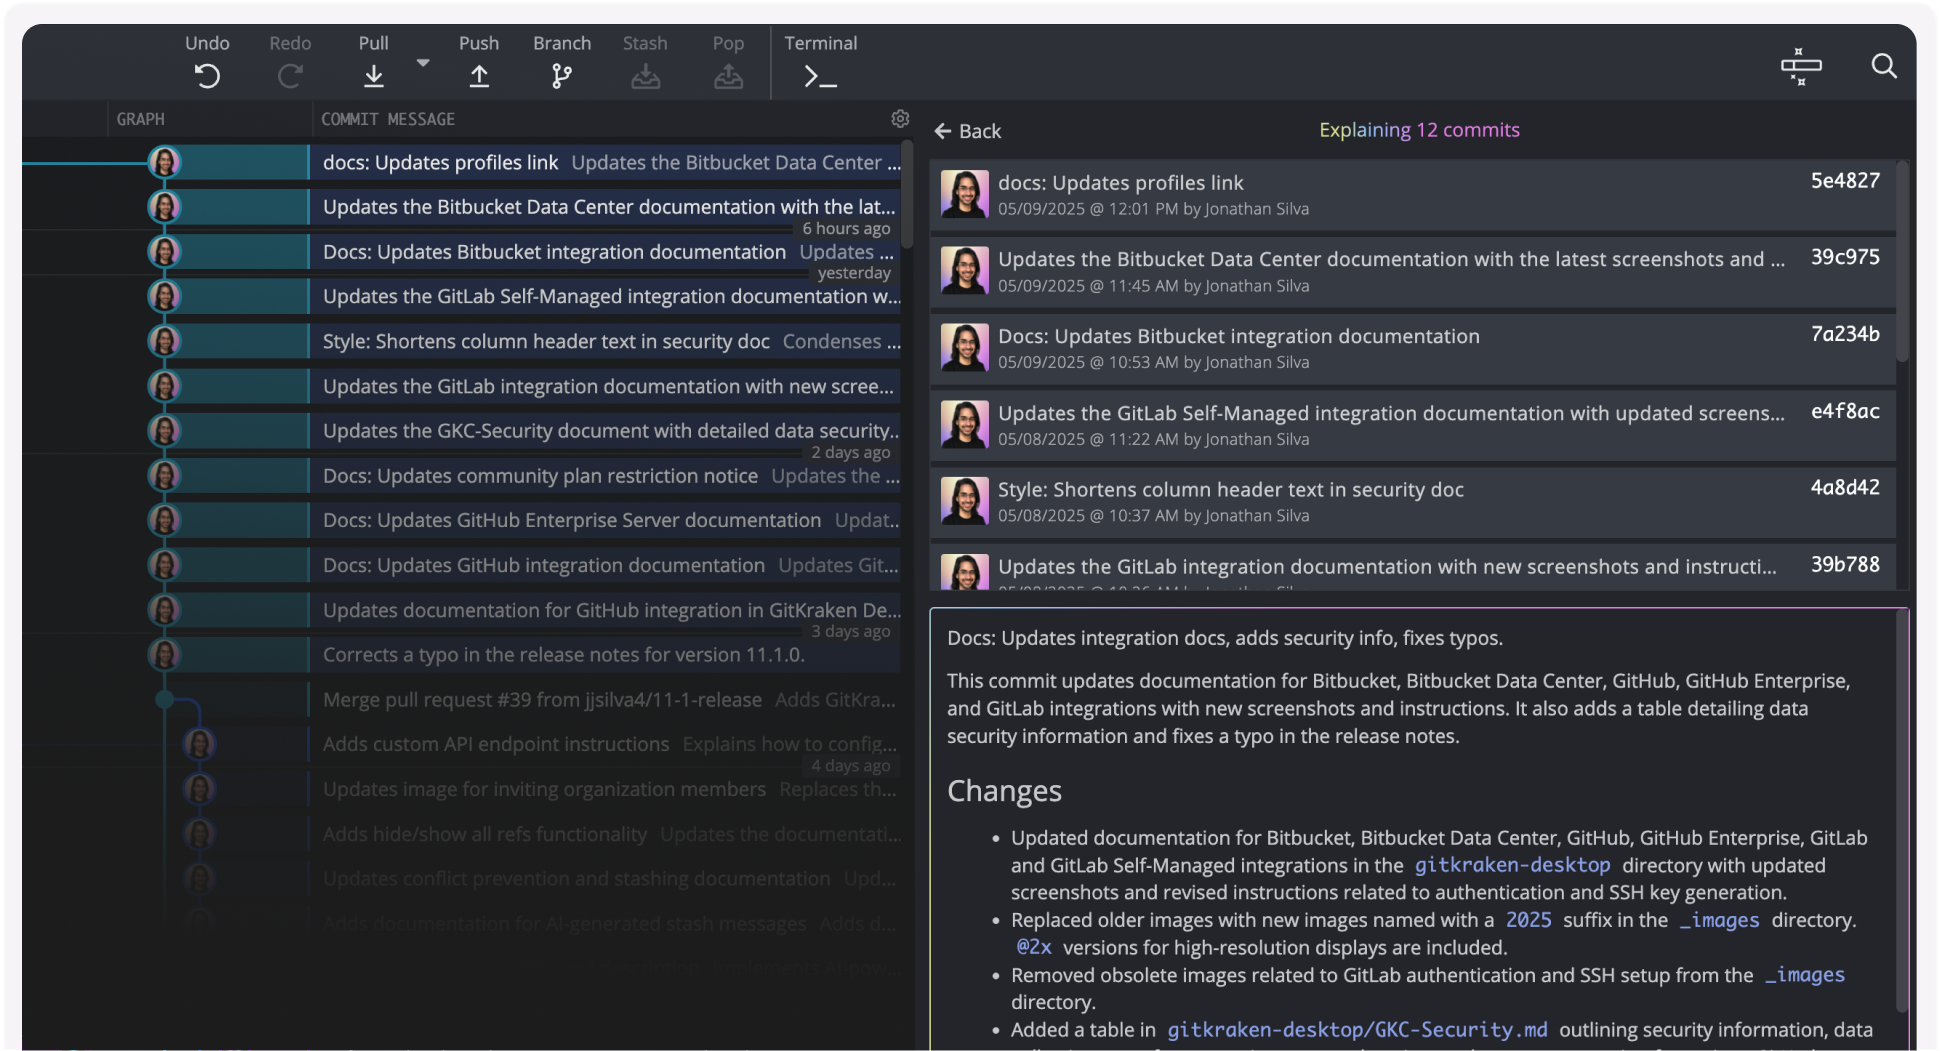This screenshot has width=1940, height=1051.
Task: Click author avatar on 'docs: Updates profiles link' graph node
Action: click(164, 162)
